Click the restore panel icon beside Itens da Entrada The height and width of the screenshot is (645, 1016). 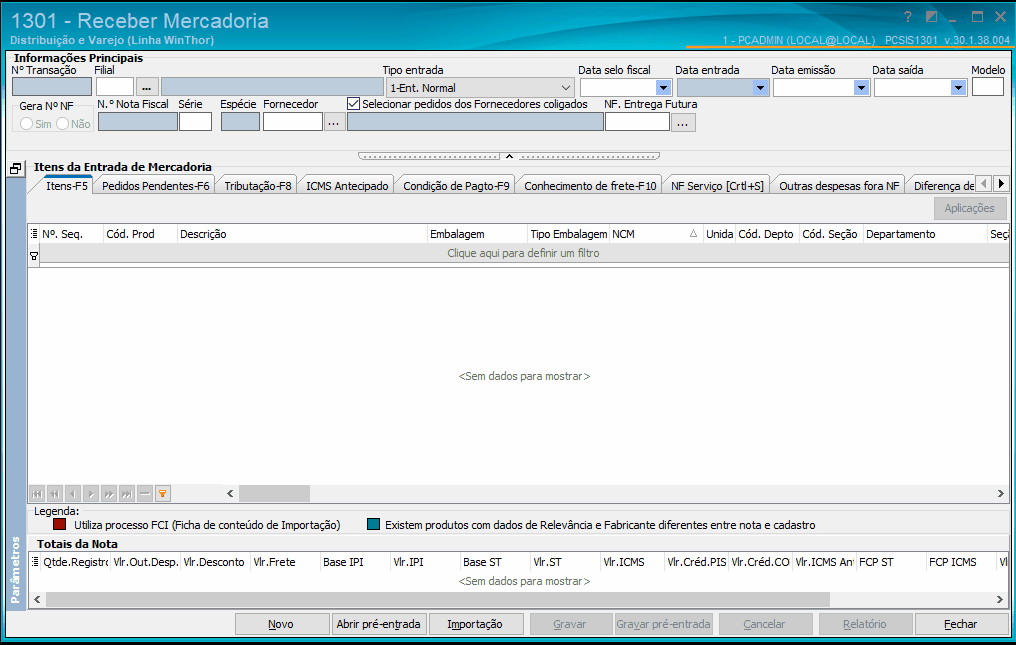click(x=16, y=169)
